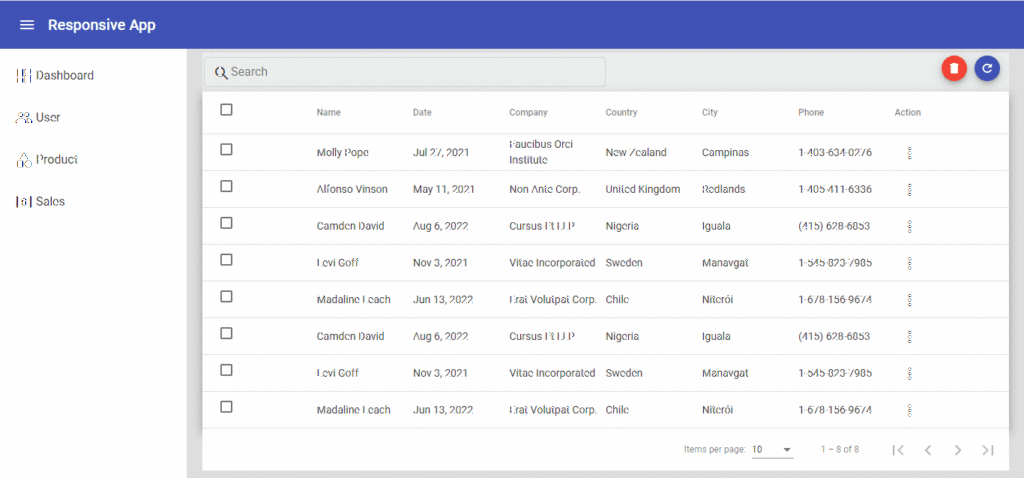
Task: Click the blue refresh button
Action: pyautogui.click(x=987, y=68)
